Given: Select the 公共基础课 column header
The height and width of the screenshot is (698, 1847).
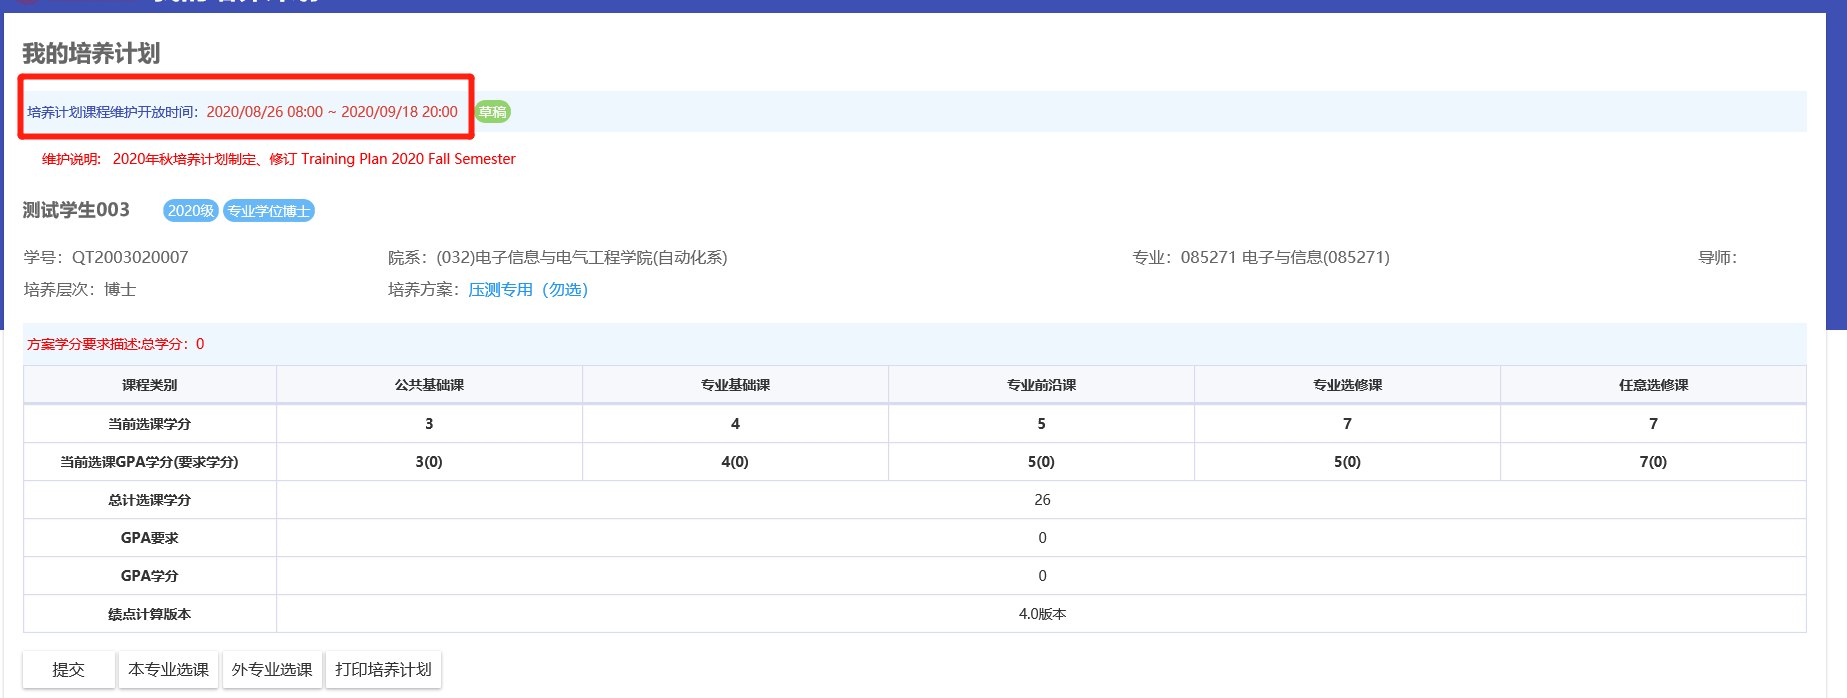Looking at the screenshot, I should 429,385.
